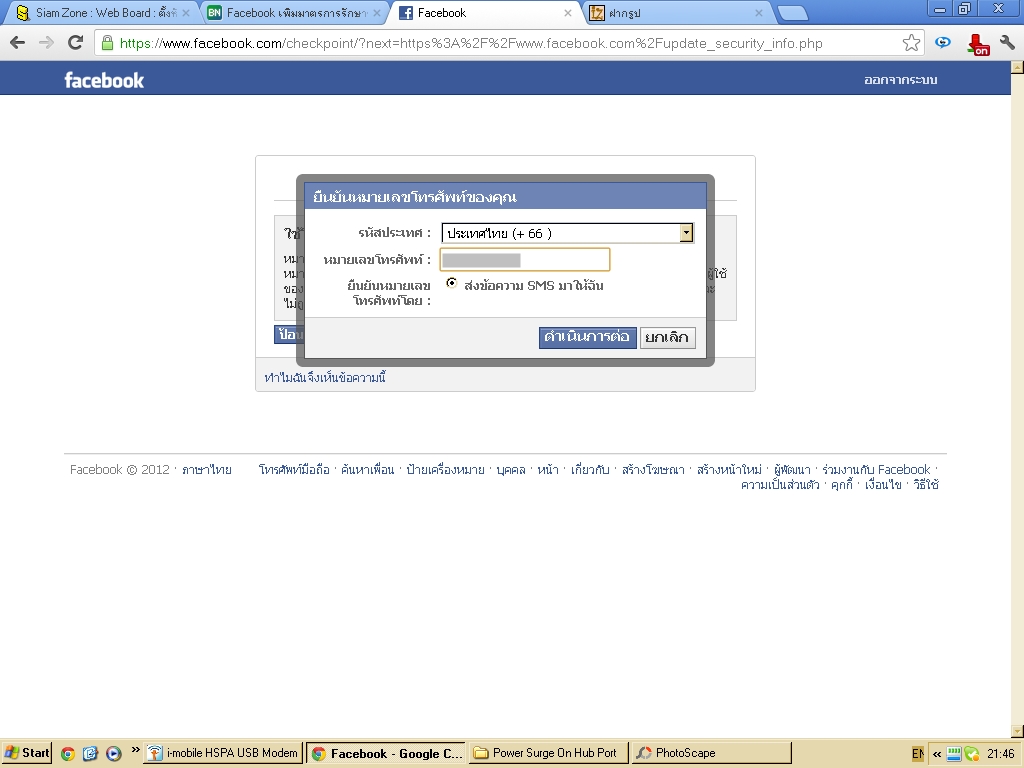Image resolution: width=1024 pixels, height=768 pixels.
Task: Close the Facebook BN news tab
Action: (377, 13)
